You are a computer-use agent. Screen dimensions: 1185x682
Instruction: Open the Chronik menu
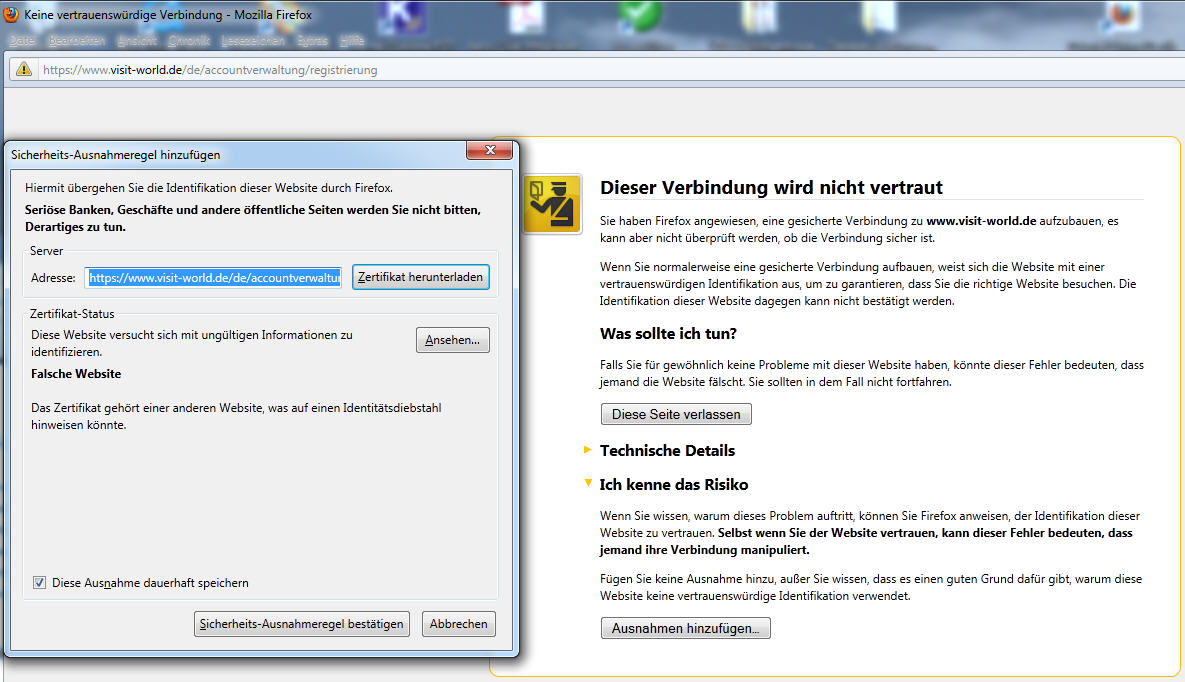[188, 41]
